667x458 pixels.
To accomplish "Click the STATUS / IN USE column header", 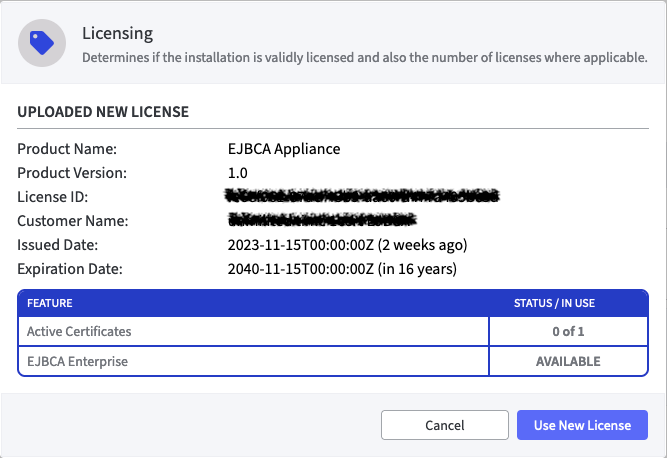I will coord(567,303).
